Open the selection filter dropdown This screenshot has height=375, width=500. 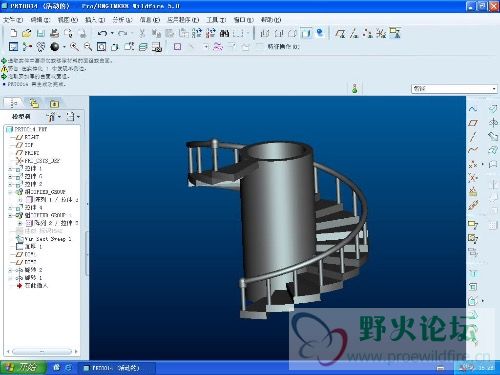pos(455,89)
